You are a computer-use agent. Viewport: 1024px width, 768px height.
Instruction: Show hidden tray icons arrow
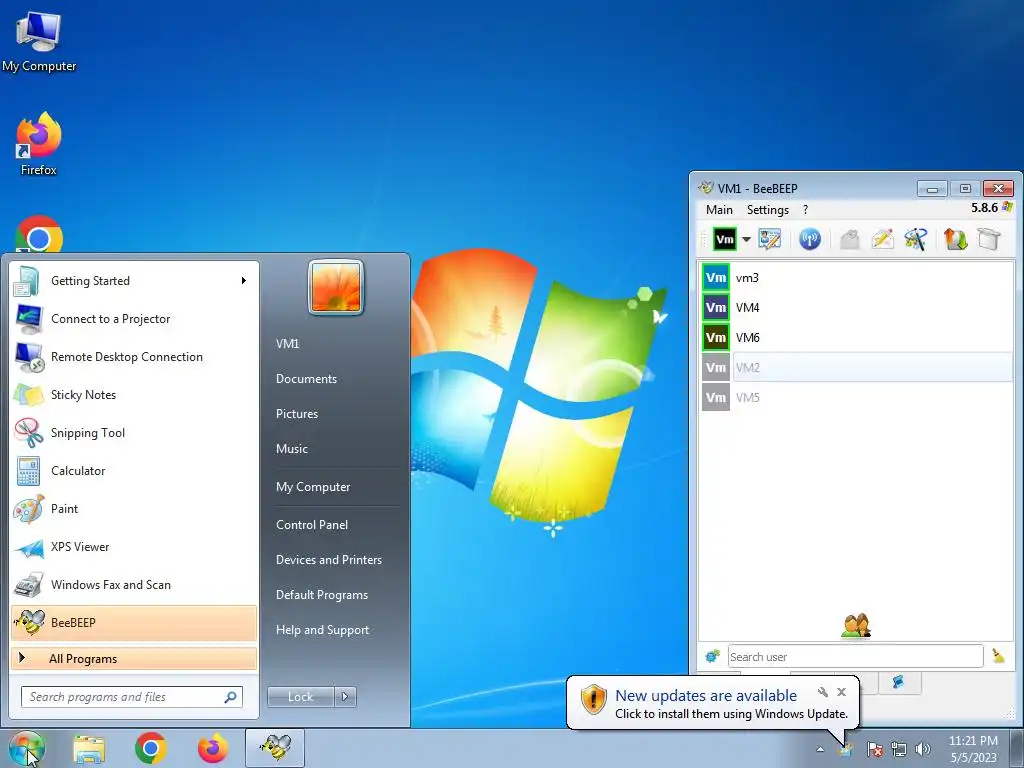[820, 749]
